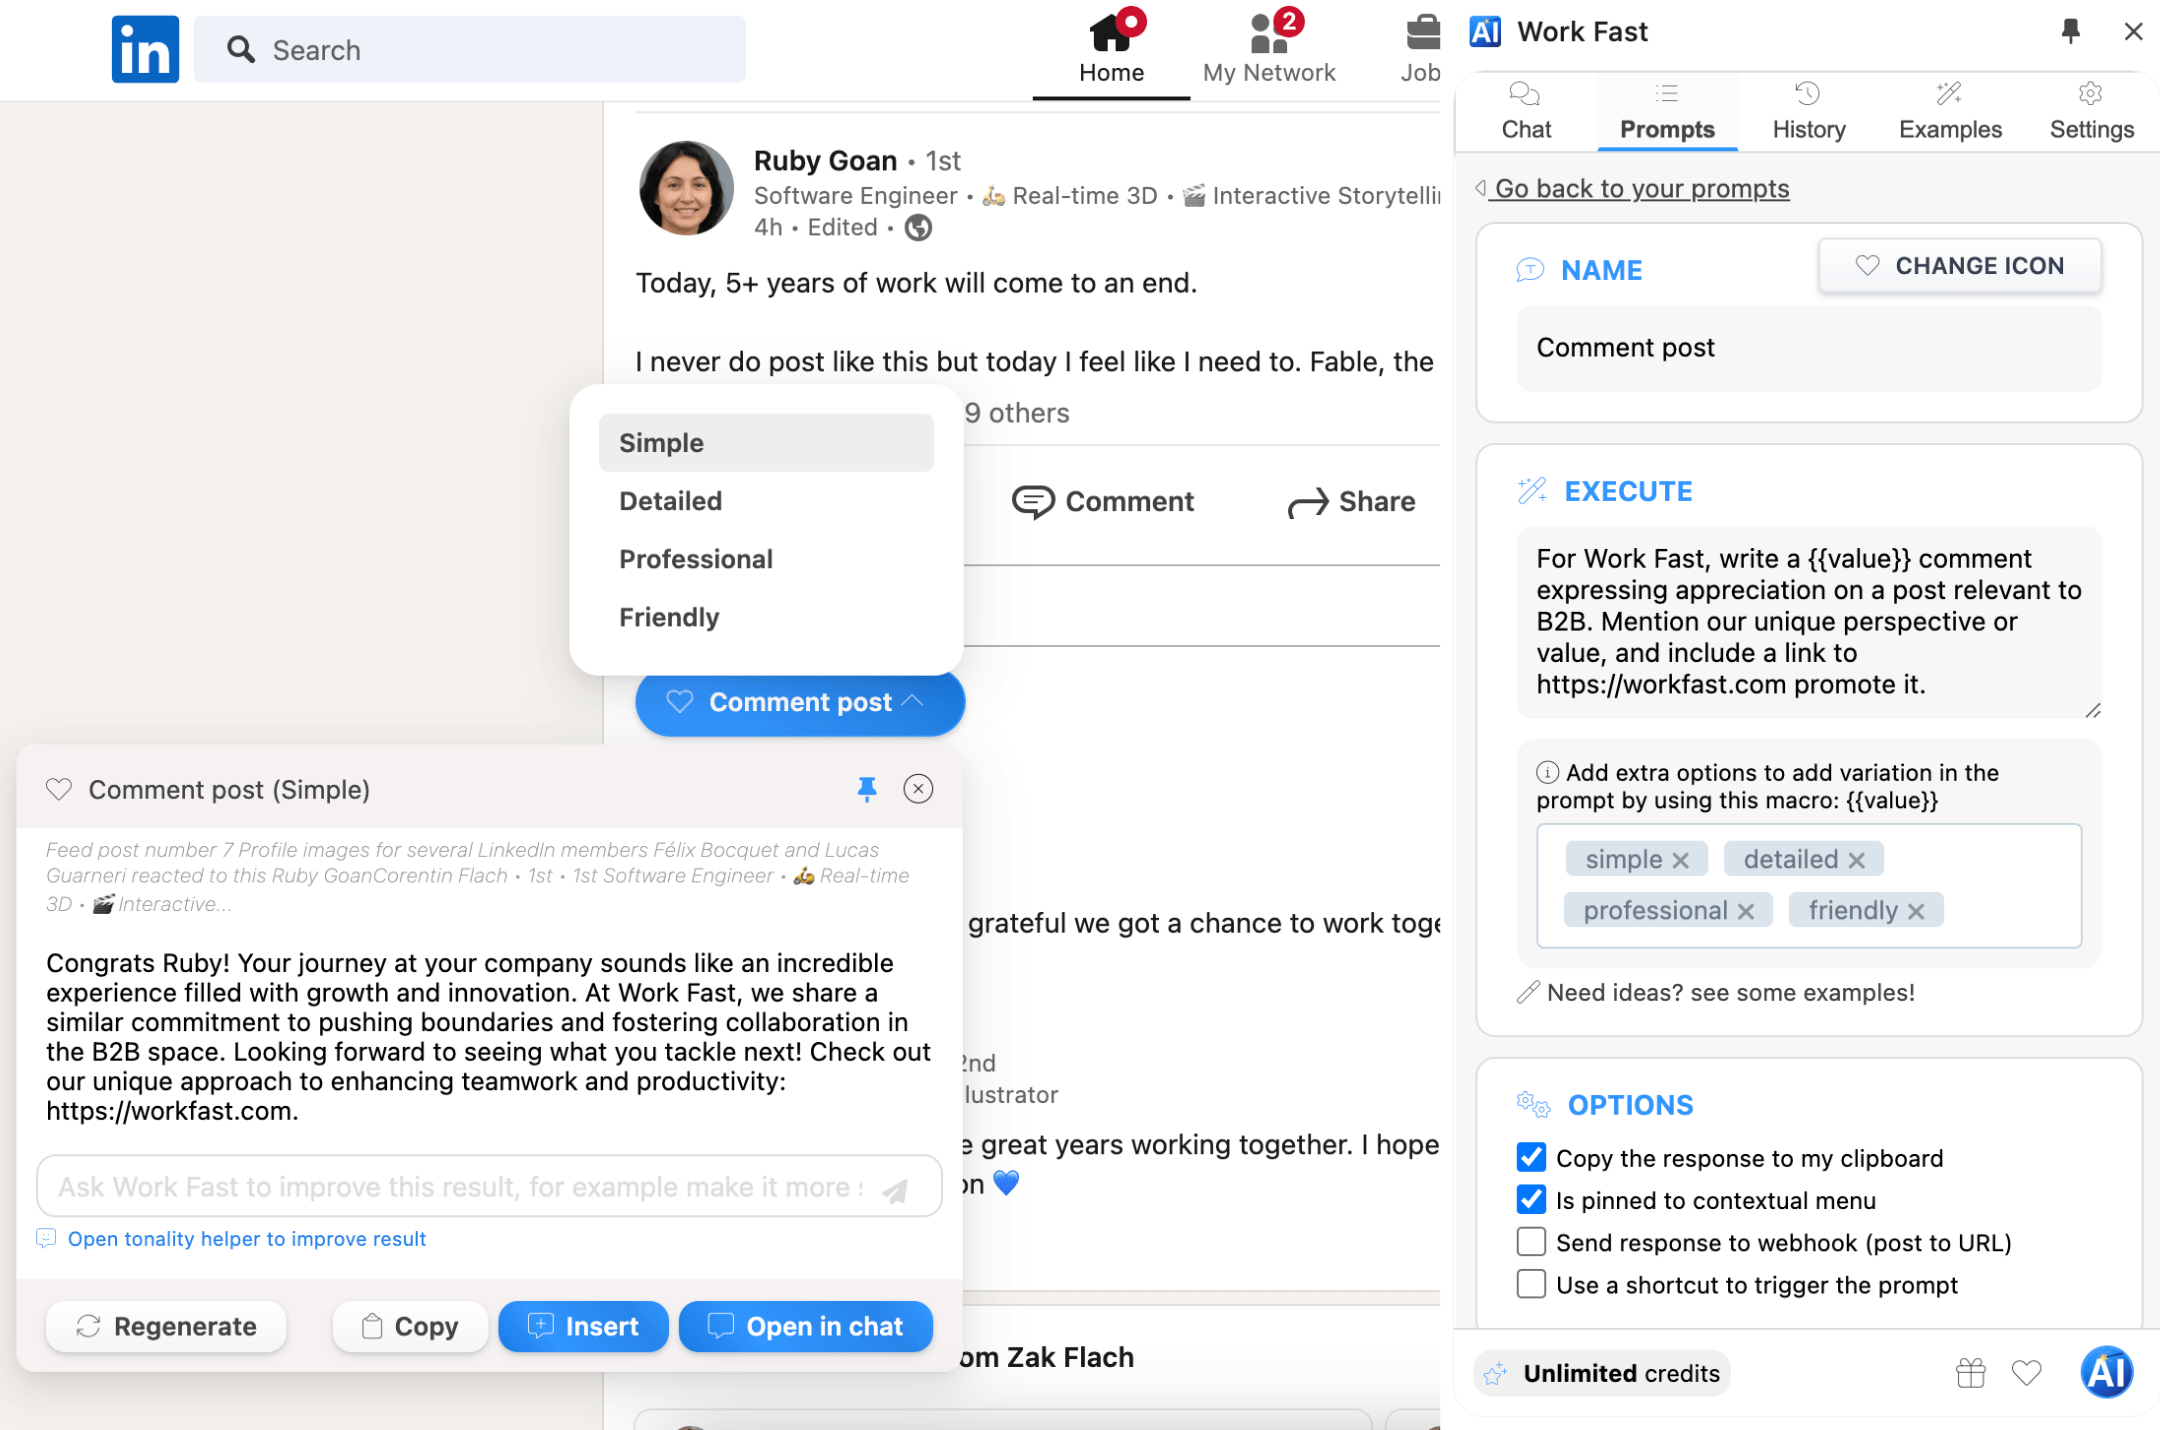This screenshot has width=2160, height=1430.
Task: Uncheck 'Copy the response to my clipboard'
Action: point(1531,1158)
